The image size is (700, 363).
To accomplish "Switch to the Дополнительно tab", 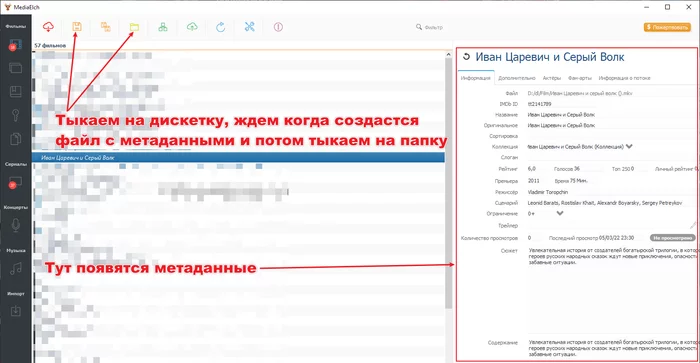I will click(x=517, y=78).
